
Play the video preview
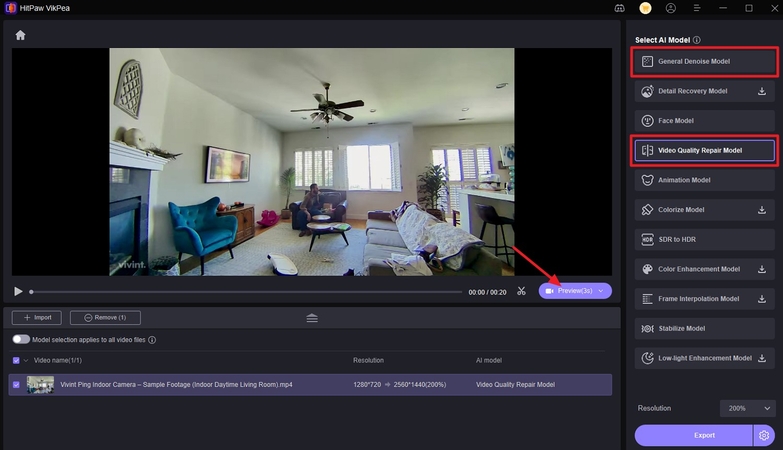18,291
